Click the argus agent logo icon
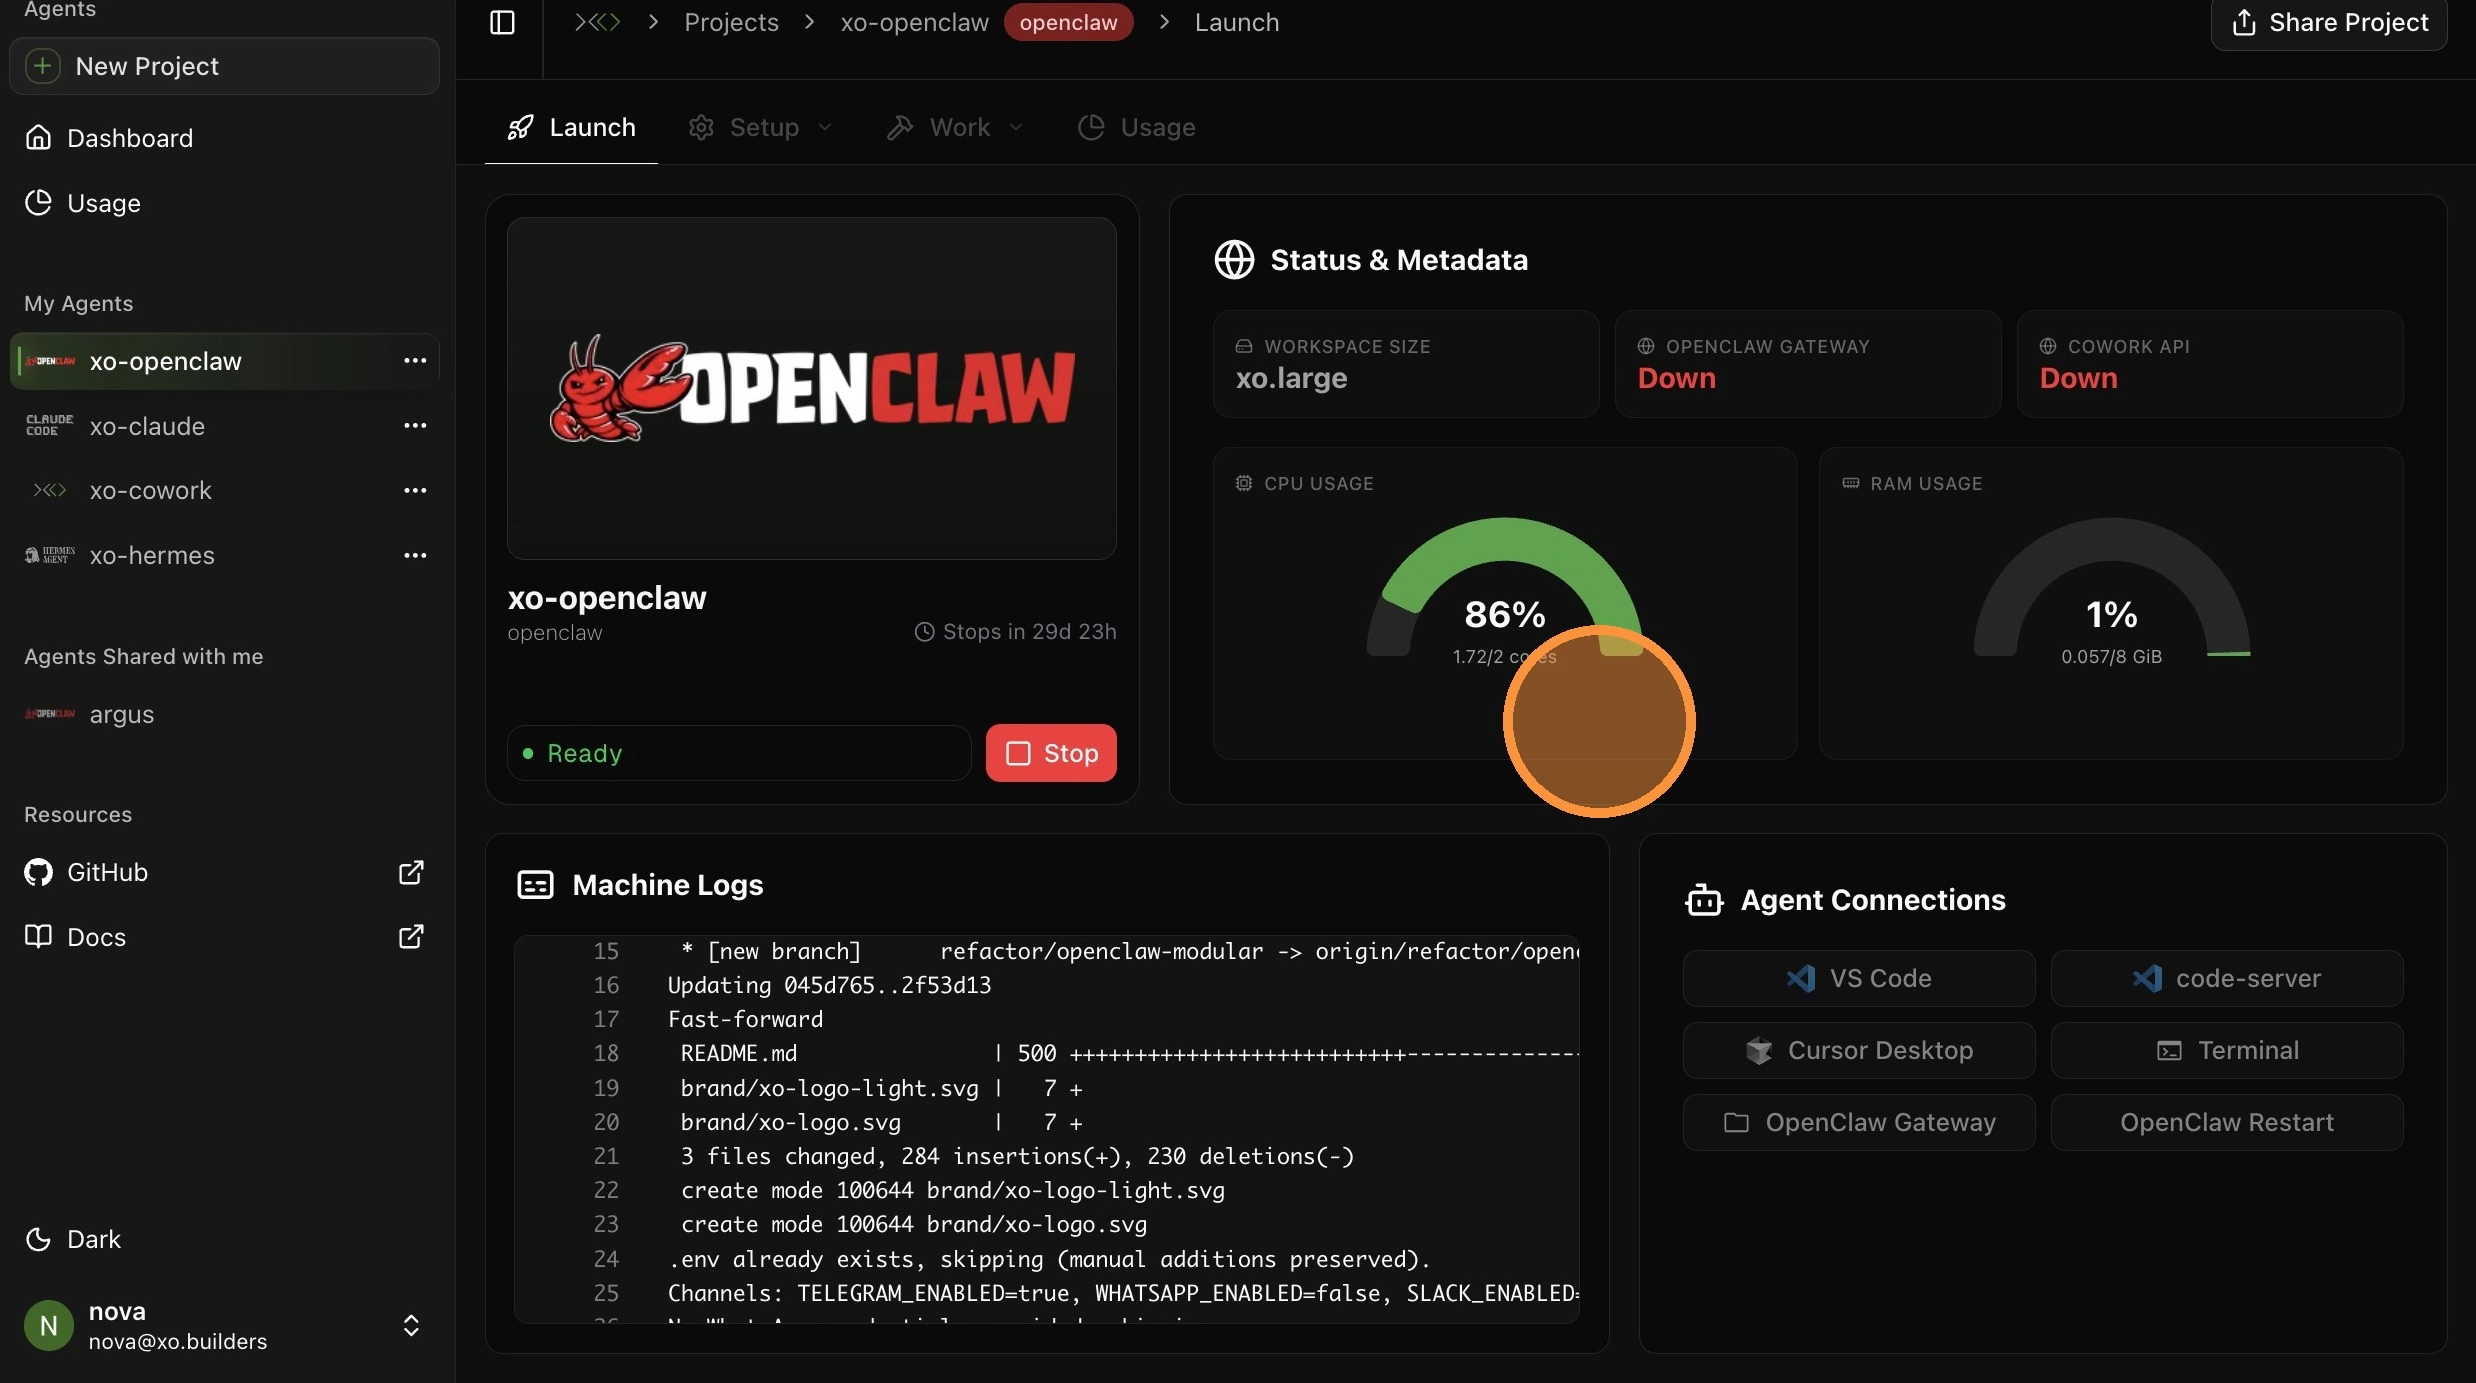 click(50, 714)
